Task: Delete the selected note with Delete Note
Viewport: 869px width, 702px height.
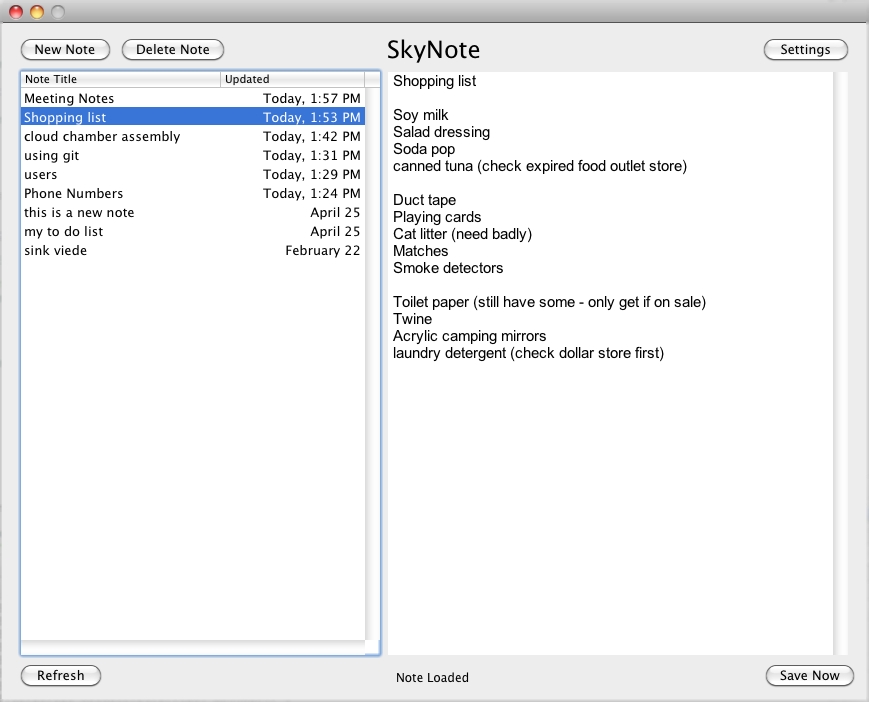Action: pos(173,49)
